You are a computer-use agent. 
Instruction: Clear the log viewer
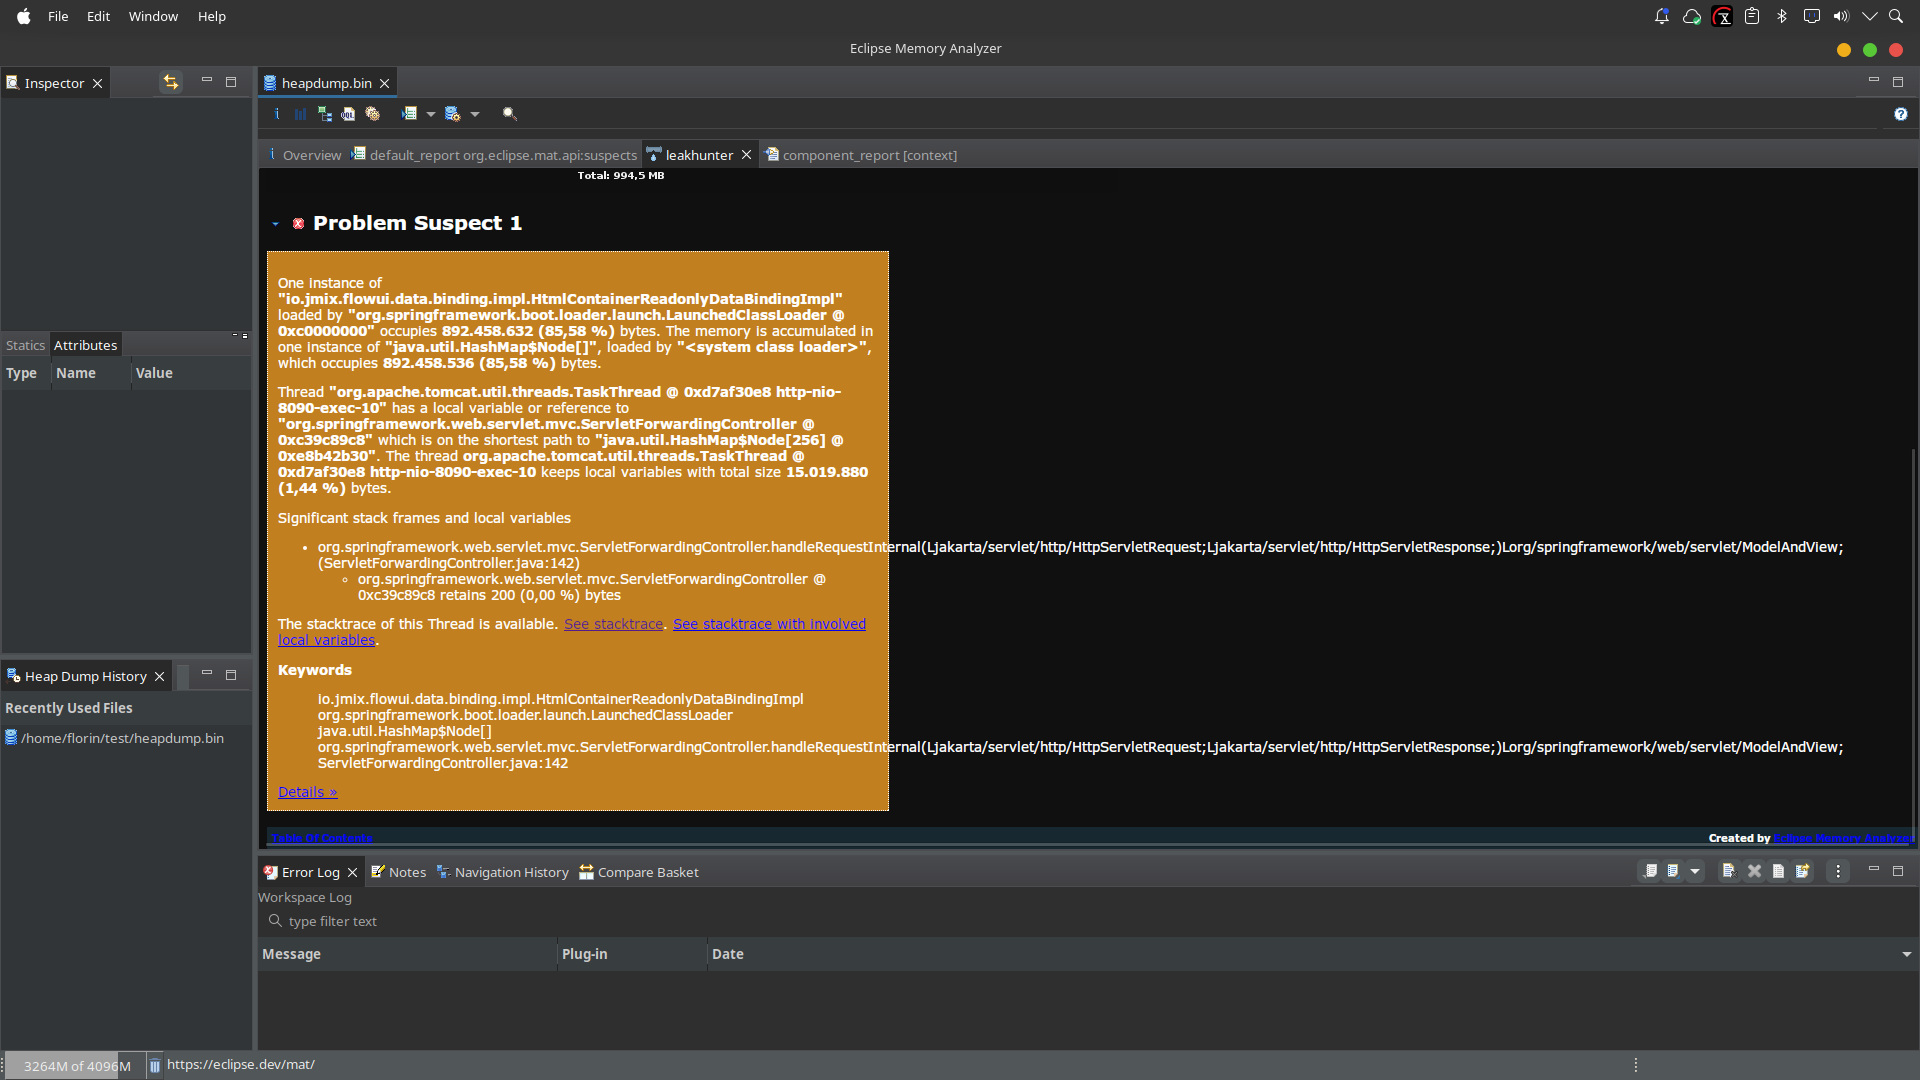(1728, 871)
